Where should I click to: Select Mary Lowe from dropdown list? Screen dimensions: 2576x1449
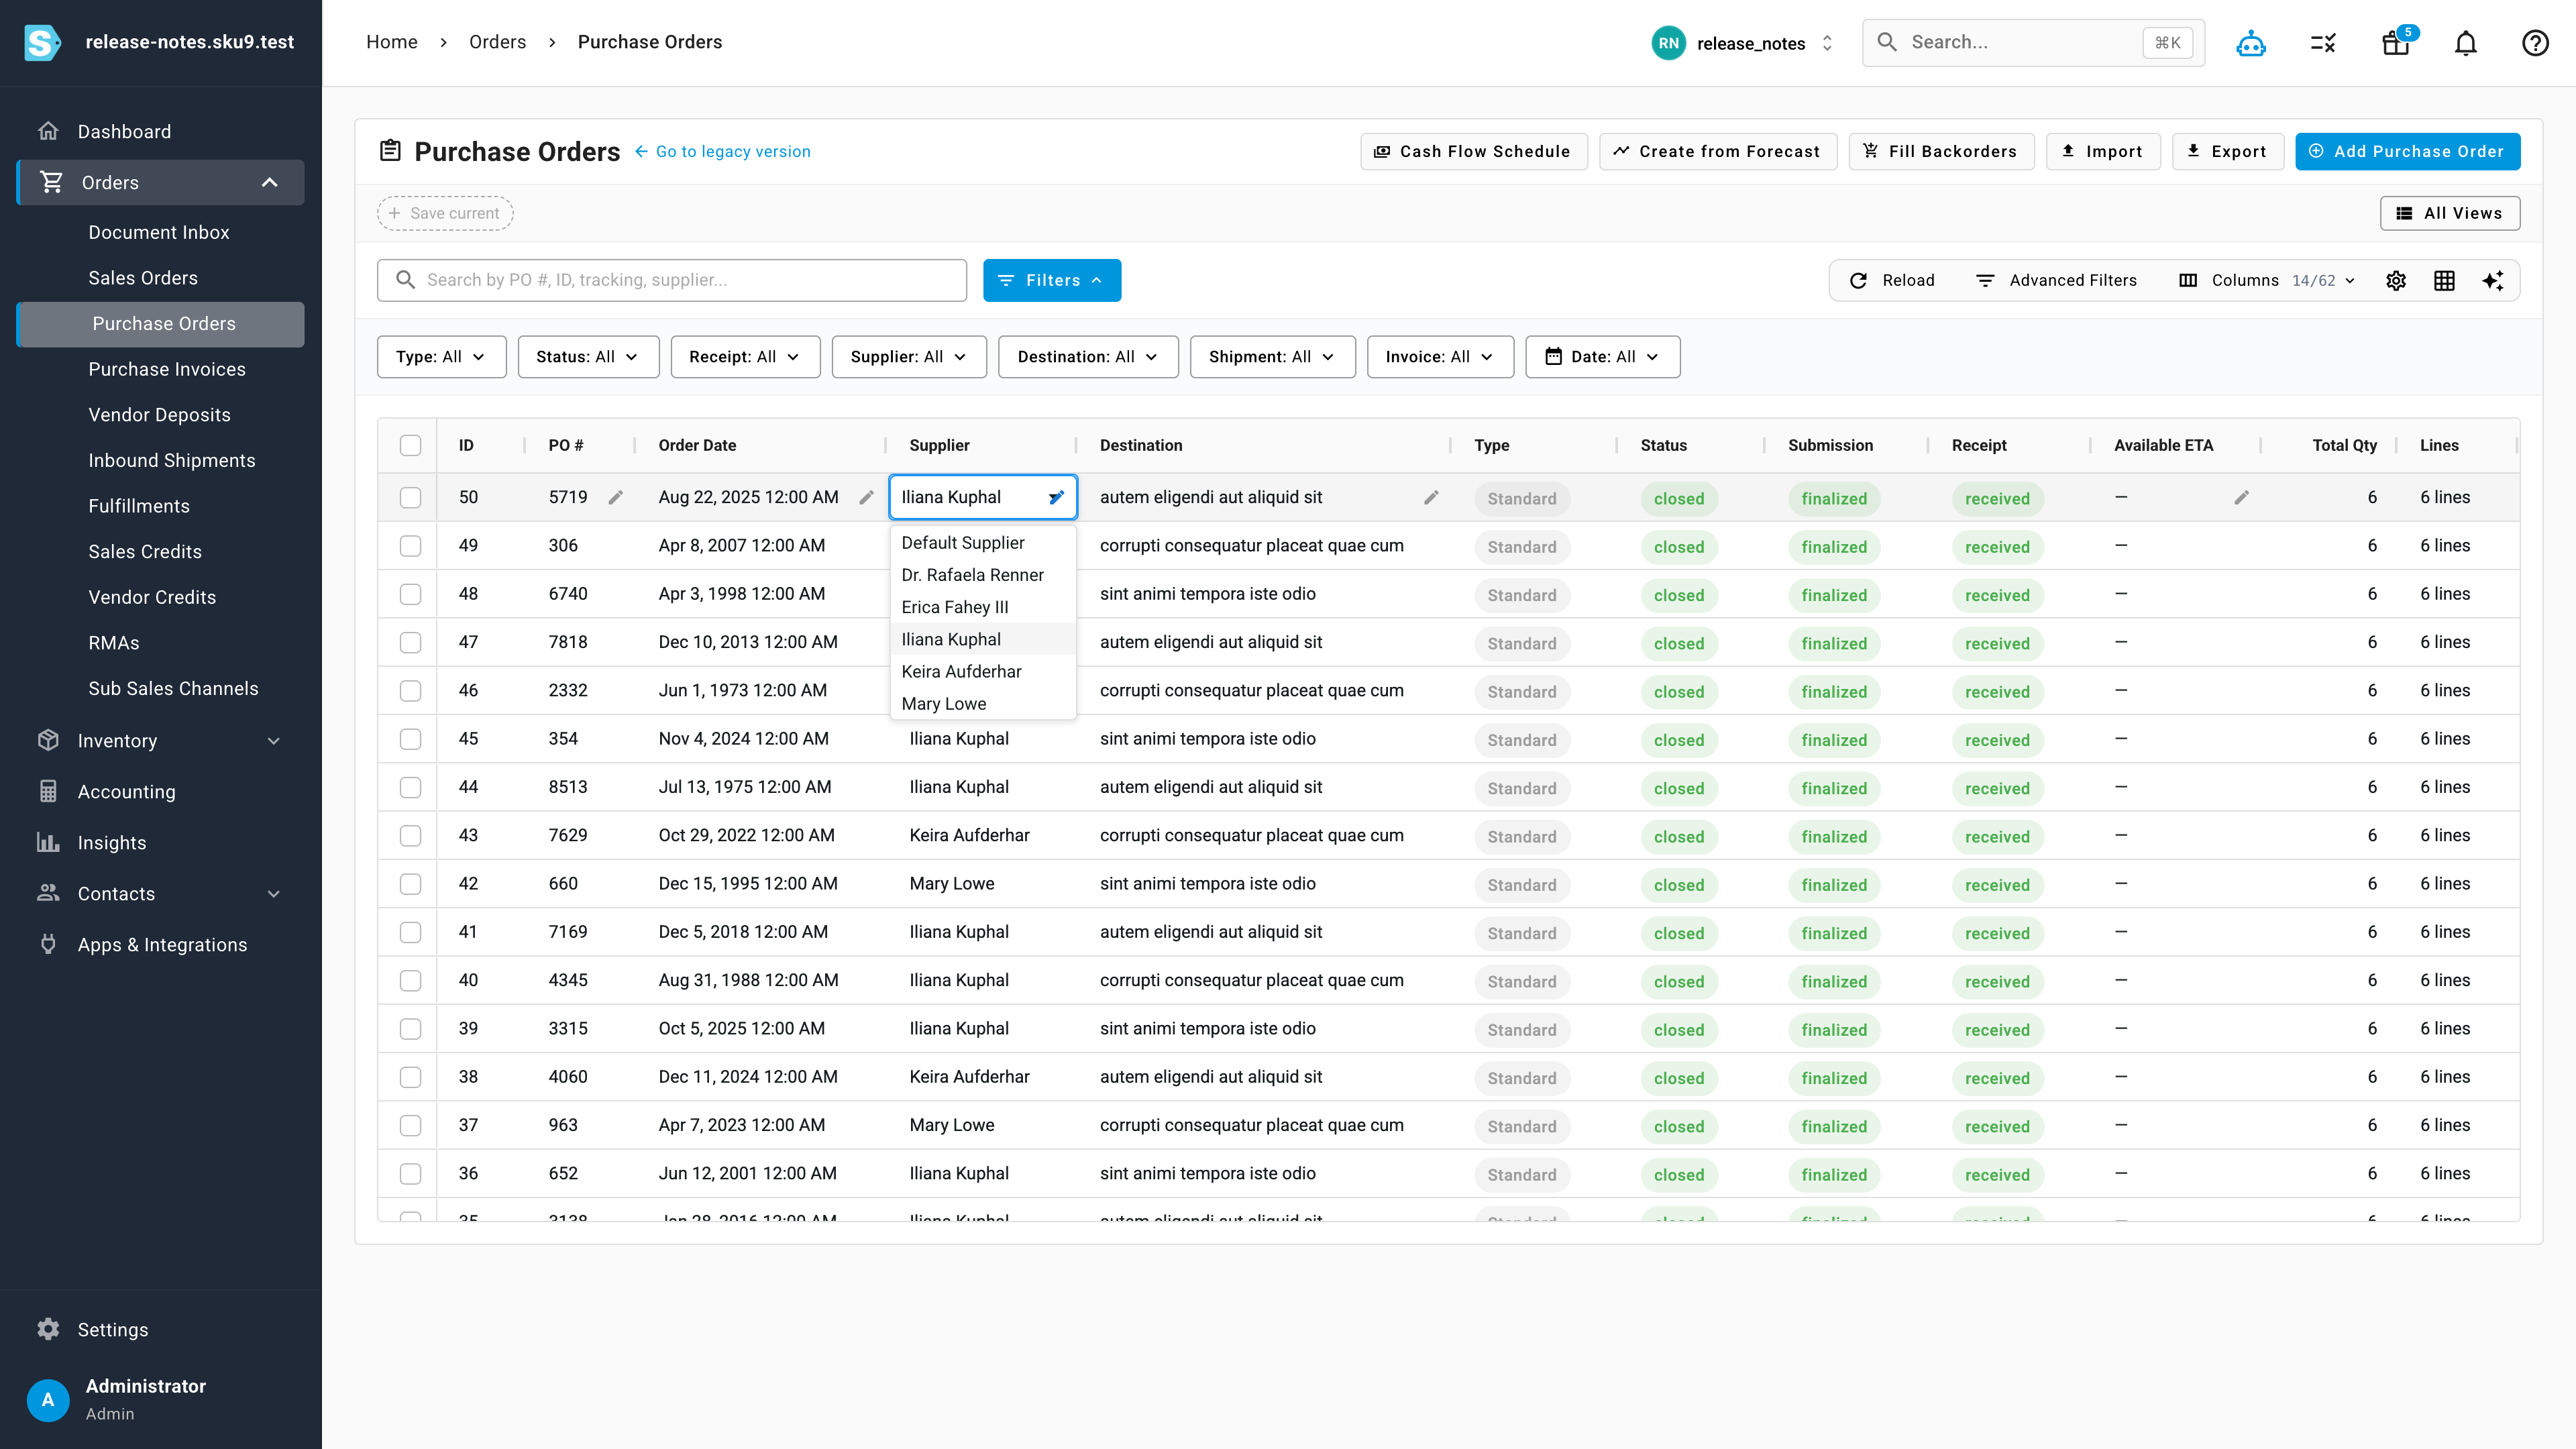tap(983, 704)
